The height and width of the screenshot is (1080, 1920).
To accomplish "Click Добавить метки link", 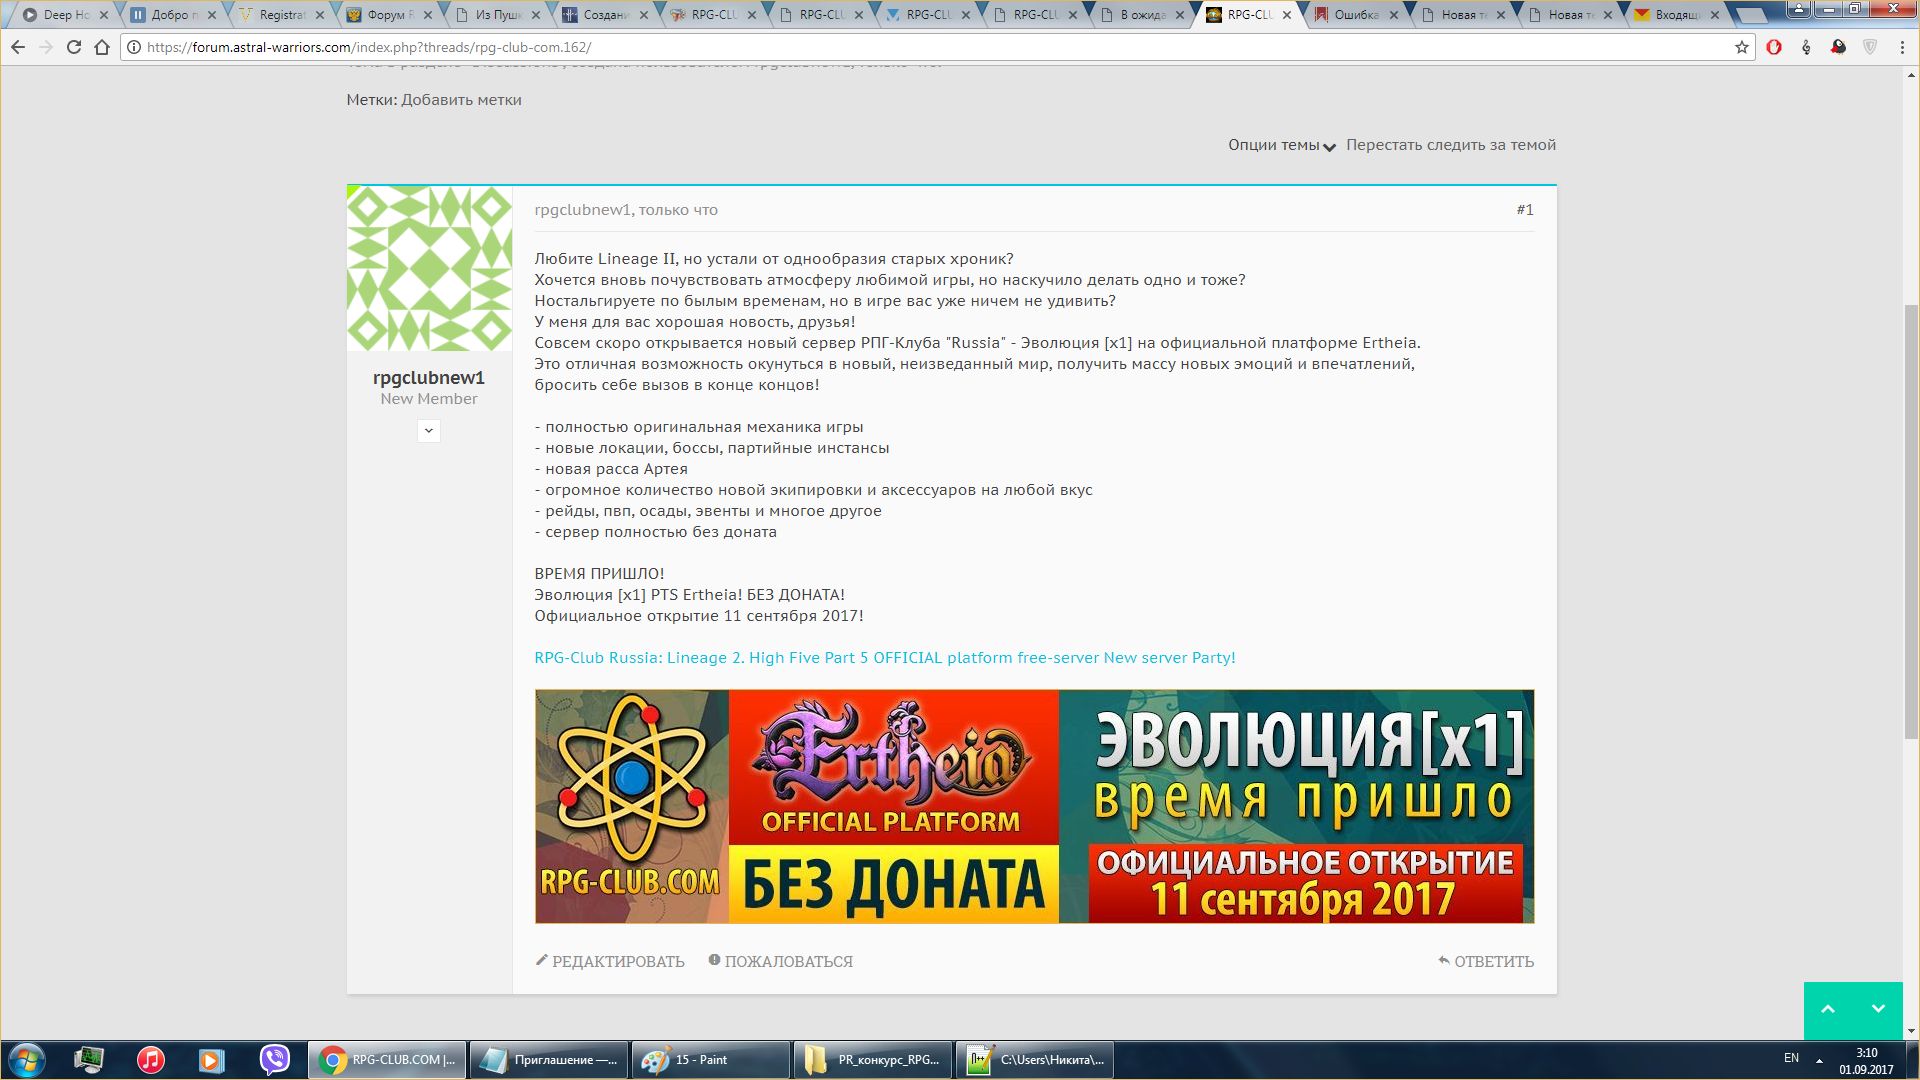I will [x=461, y=100].
